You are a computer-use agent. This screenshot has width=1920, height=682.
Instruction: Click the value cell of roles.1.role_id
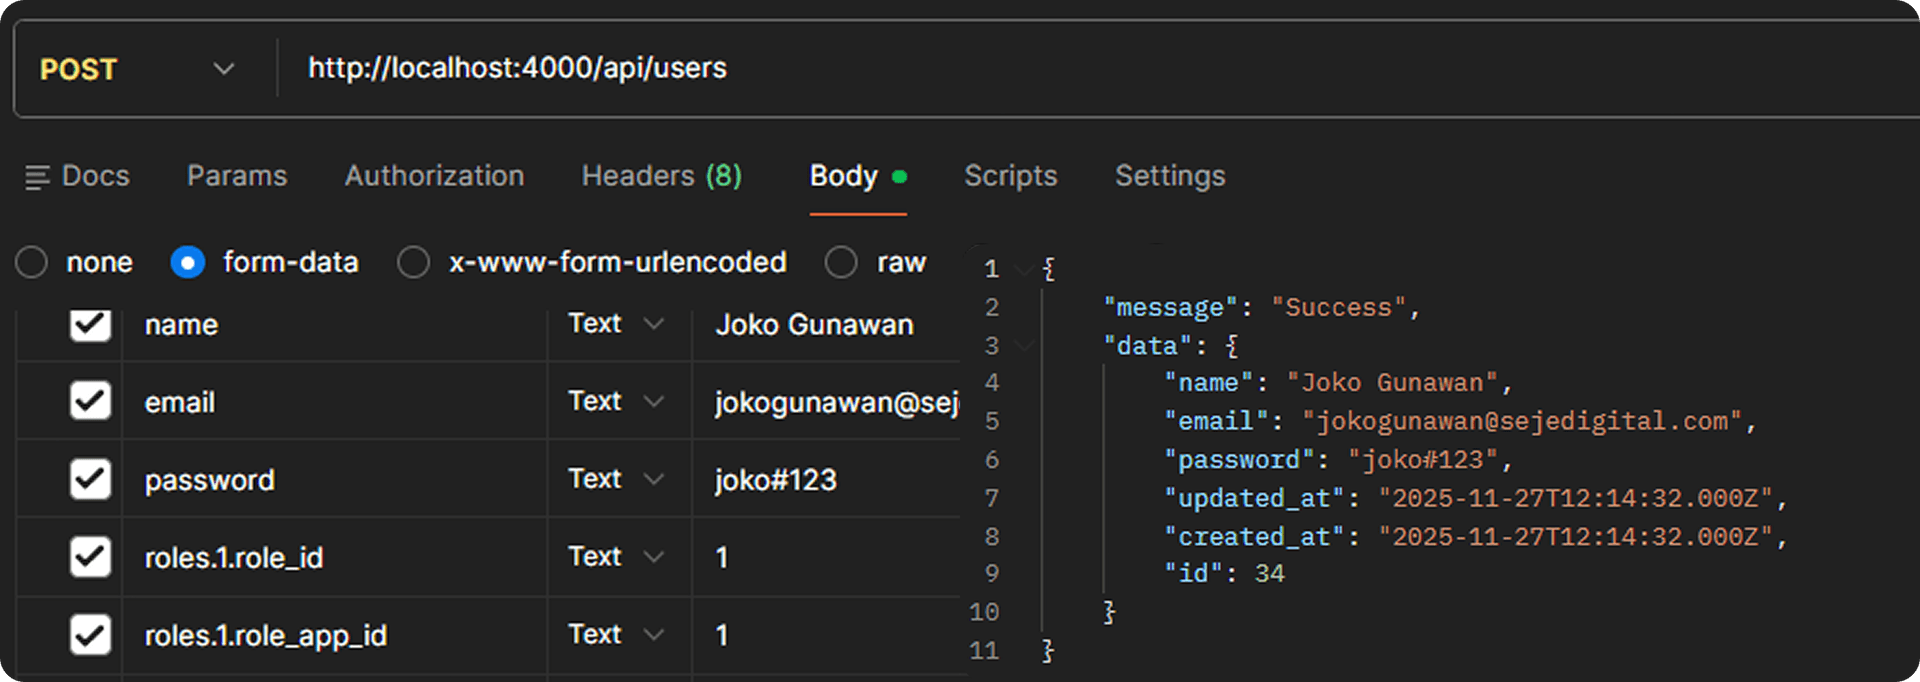point(827,557)
